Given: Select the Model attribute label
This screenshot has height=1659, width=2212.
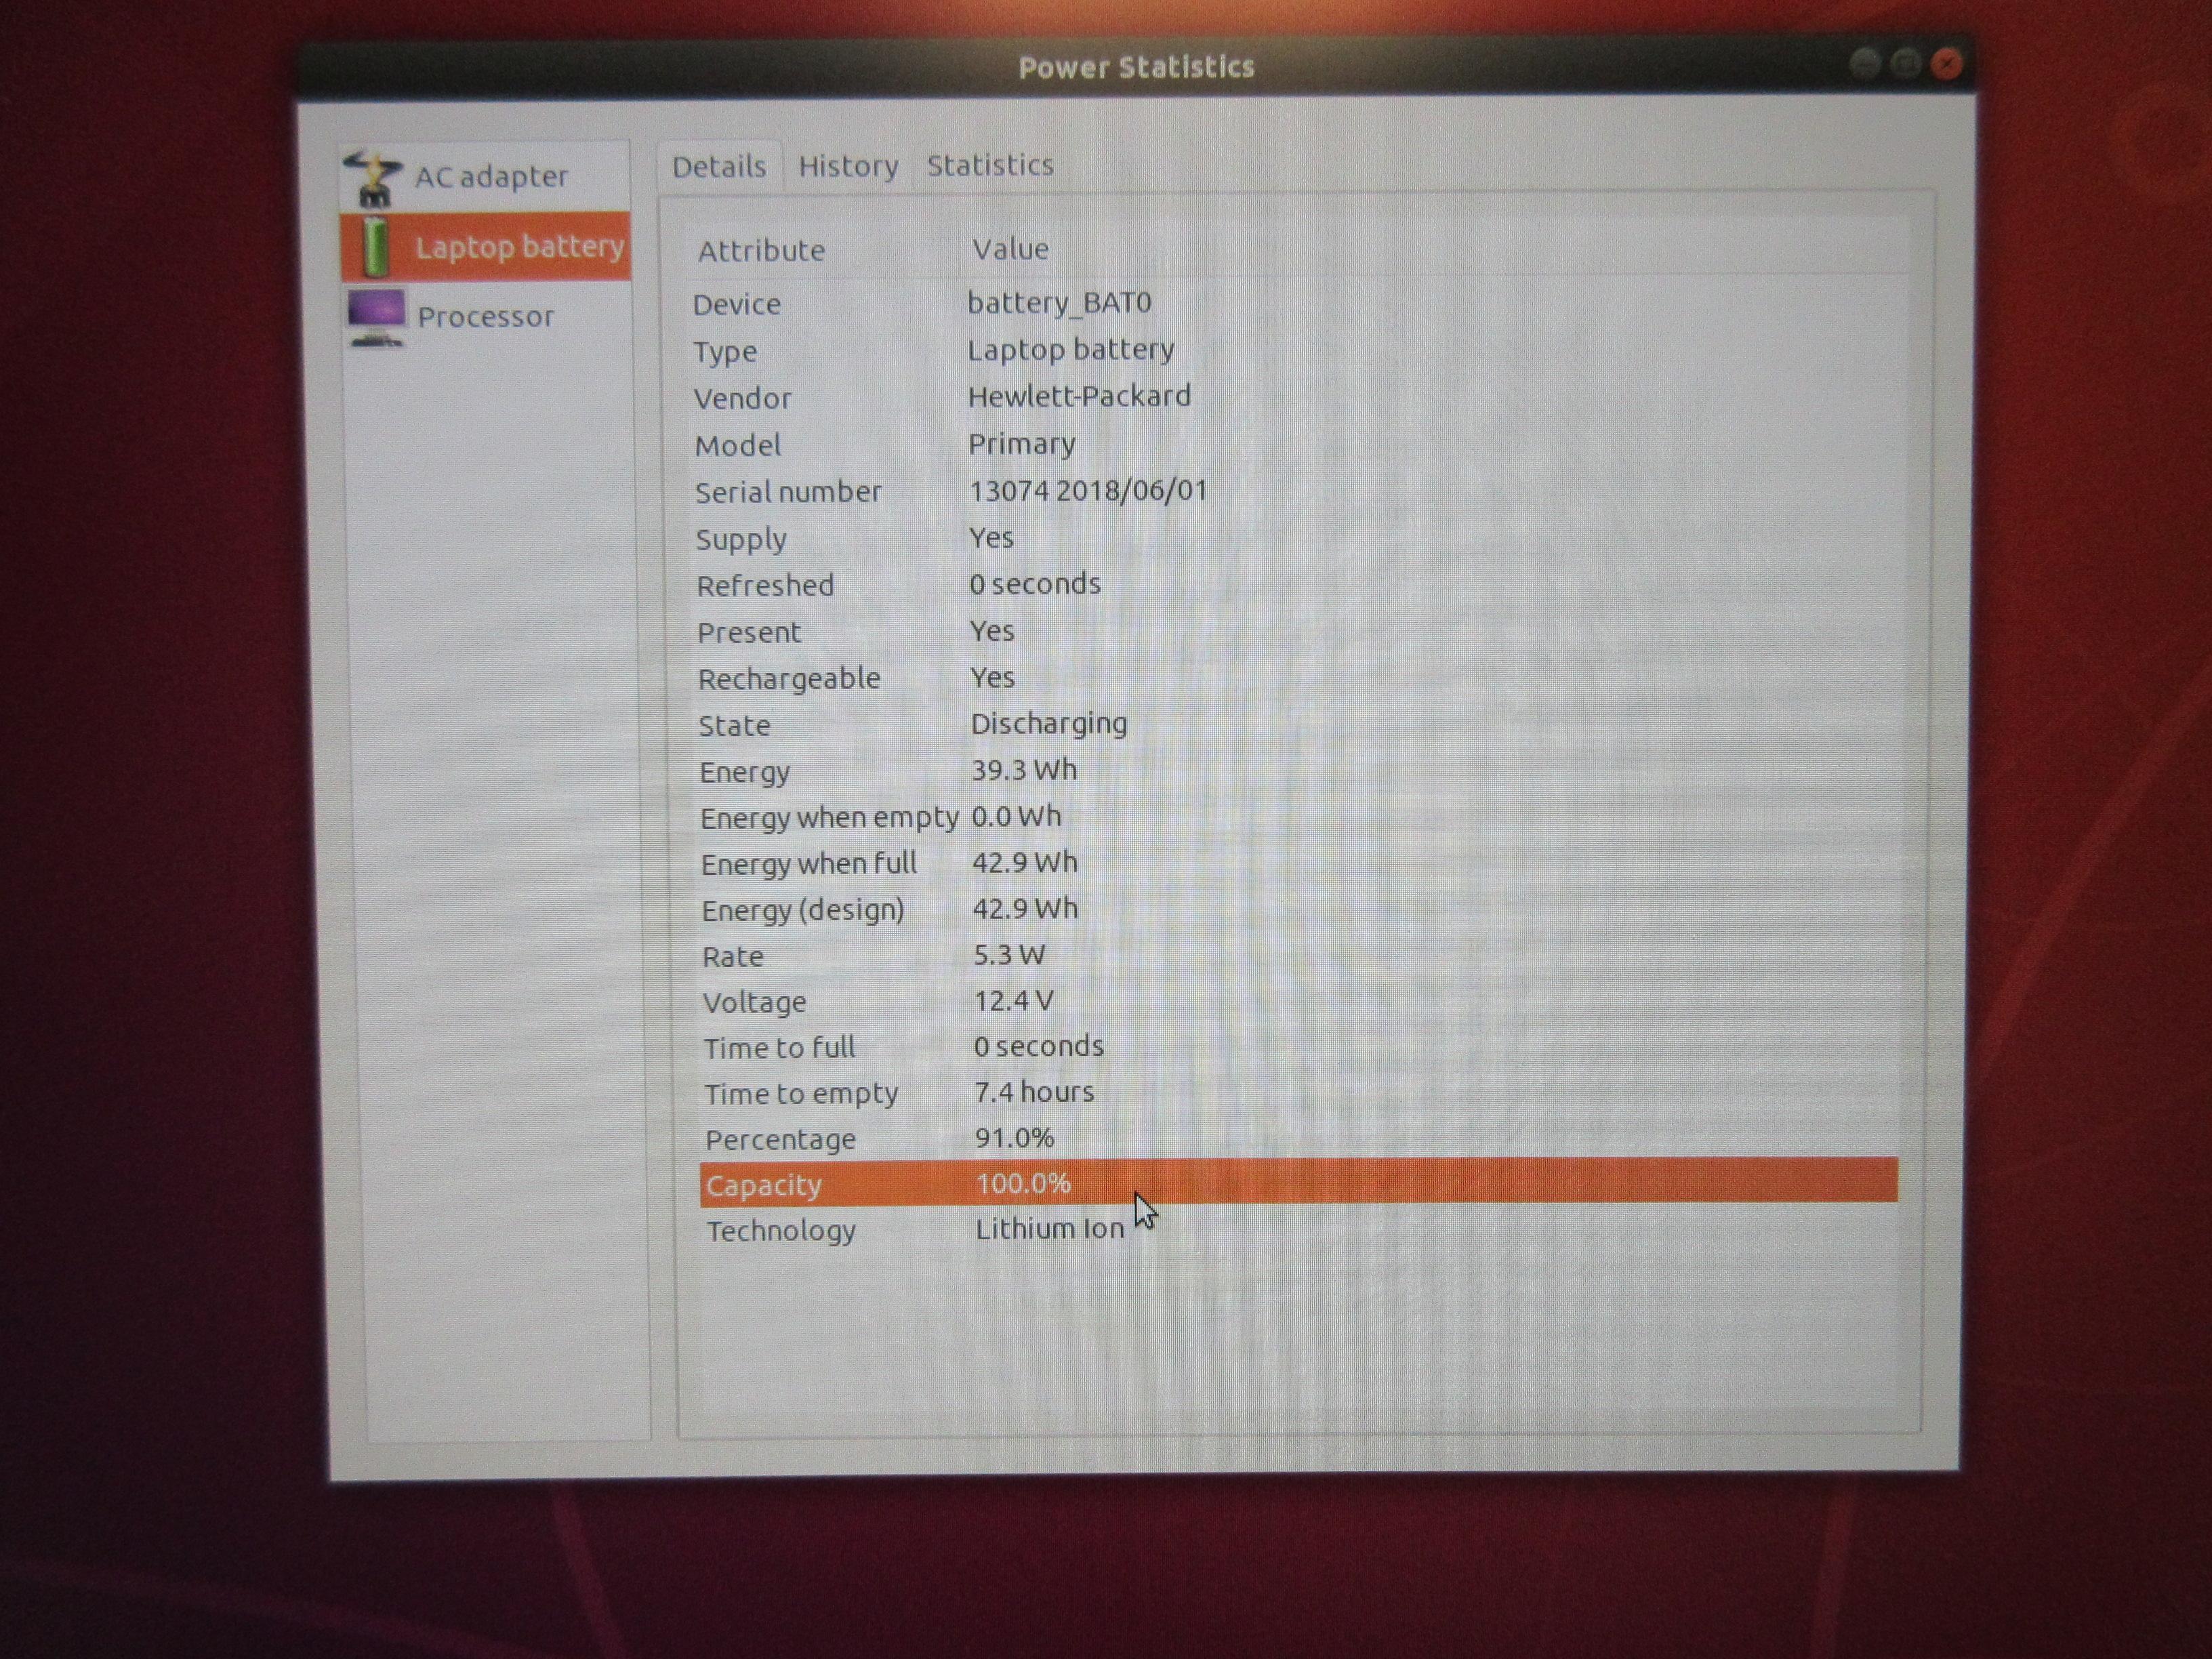Looking at the screenshot, I should click(x=737, y=445).
